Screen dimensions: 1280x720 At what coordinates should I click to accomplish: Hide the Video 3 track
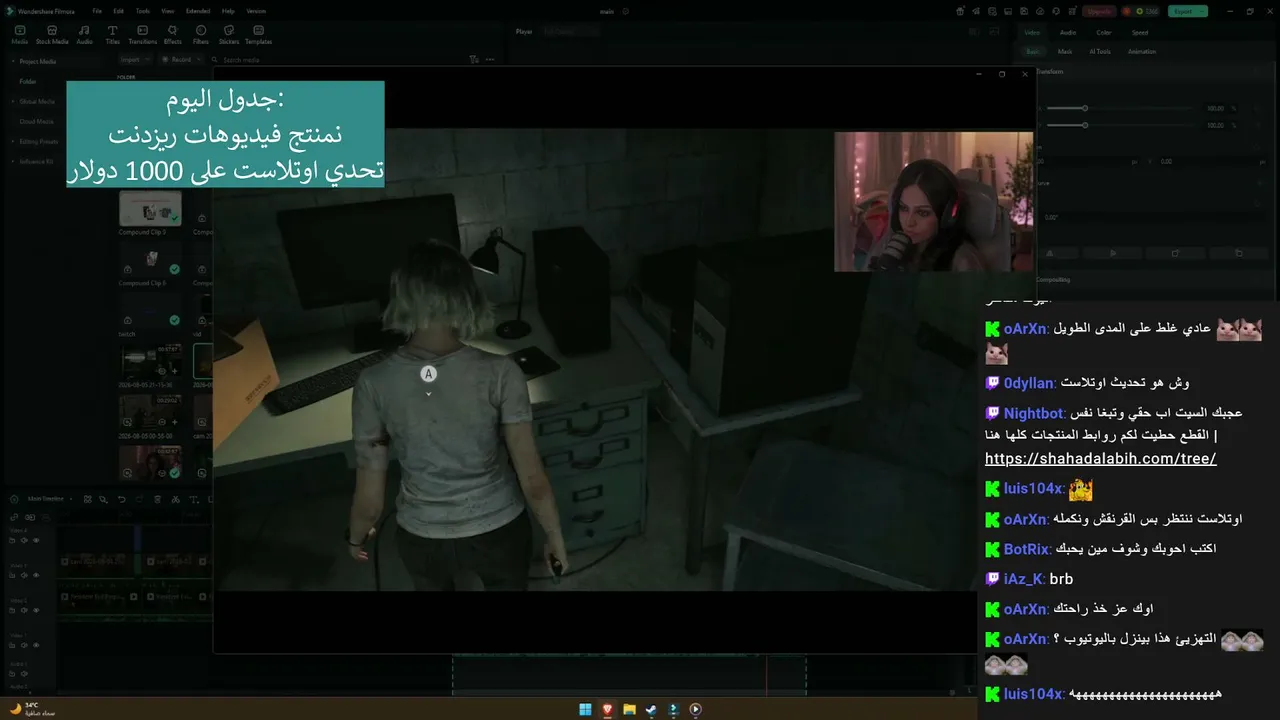pos(36,575)
